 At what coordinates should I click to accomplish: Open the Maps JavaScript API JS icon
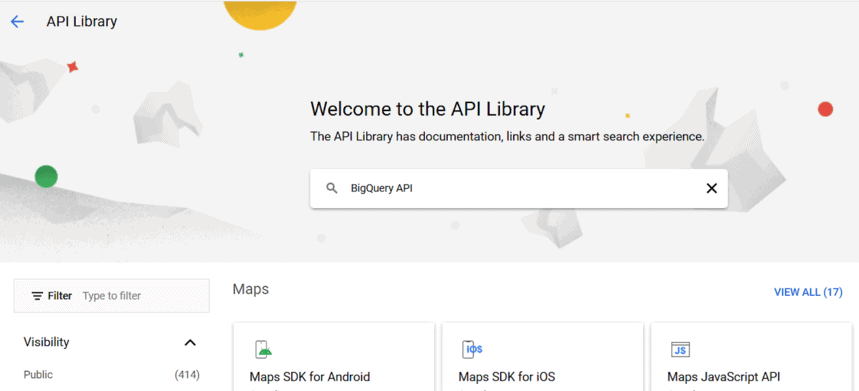(x=680, y=349)
